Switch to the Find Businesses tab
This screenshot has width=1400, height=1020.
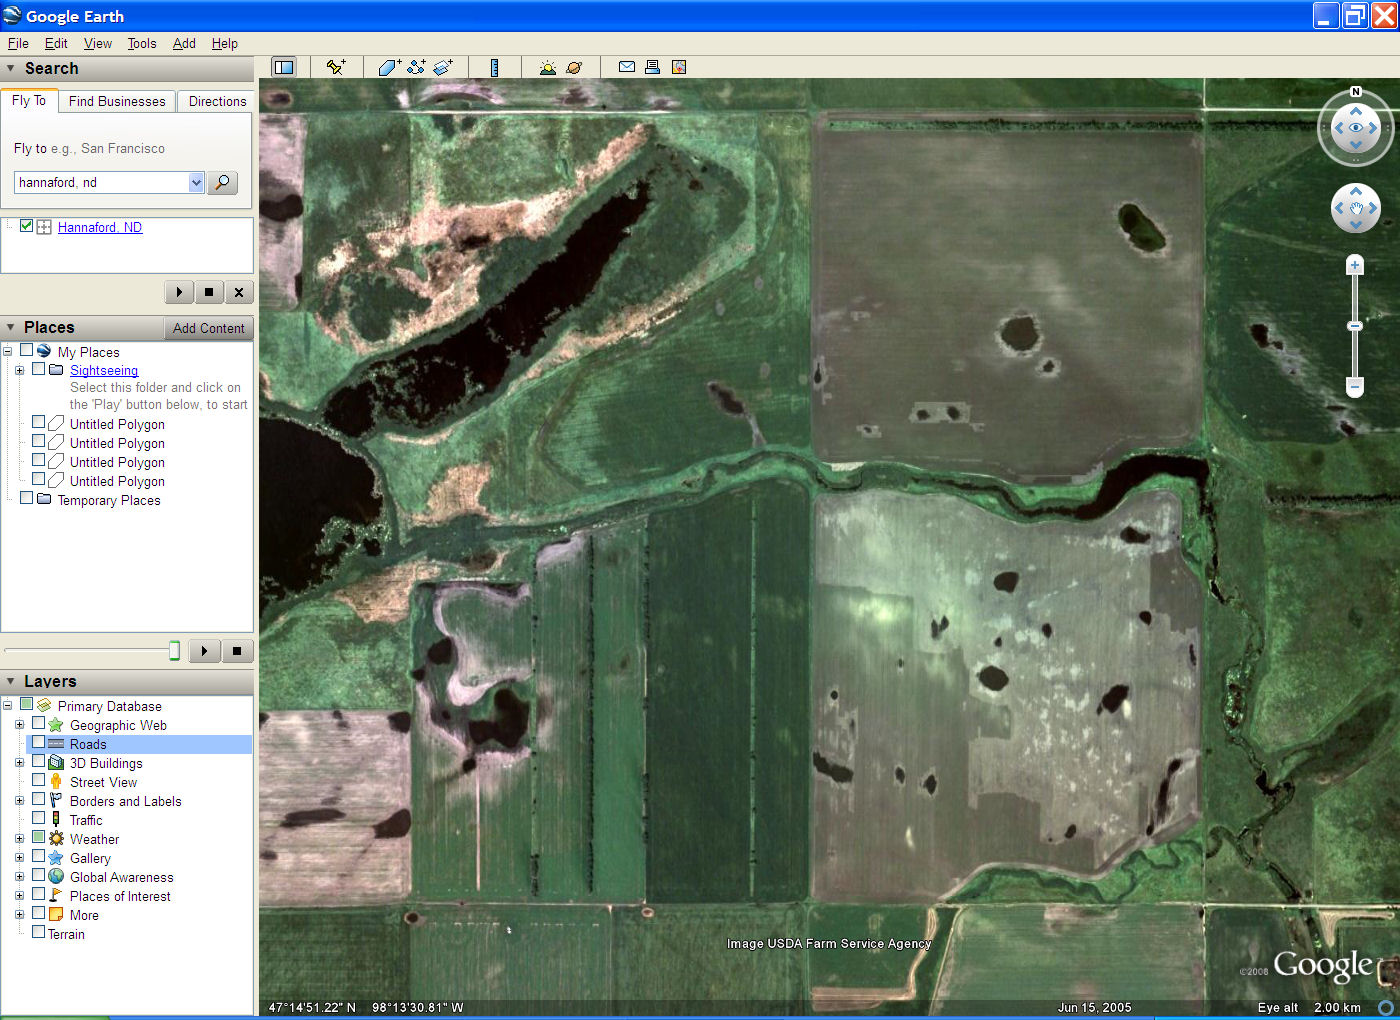[117, 101]
